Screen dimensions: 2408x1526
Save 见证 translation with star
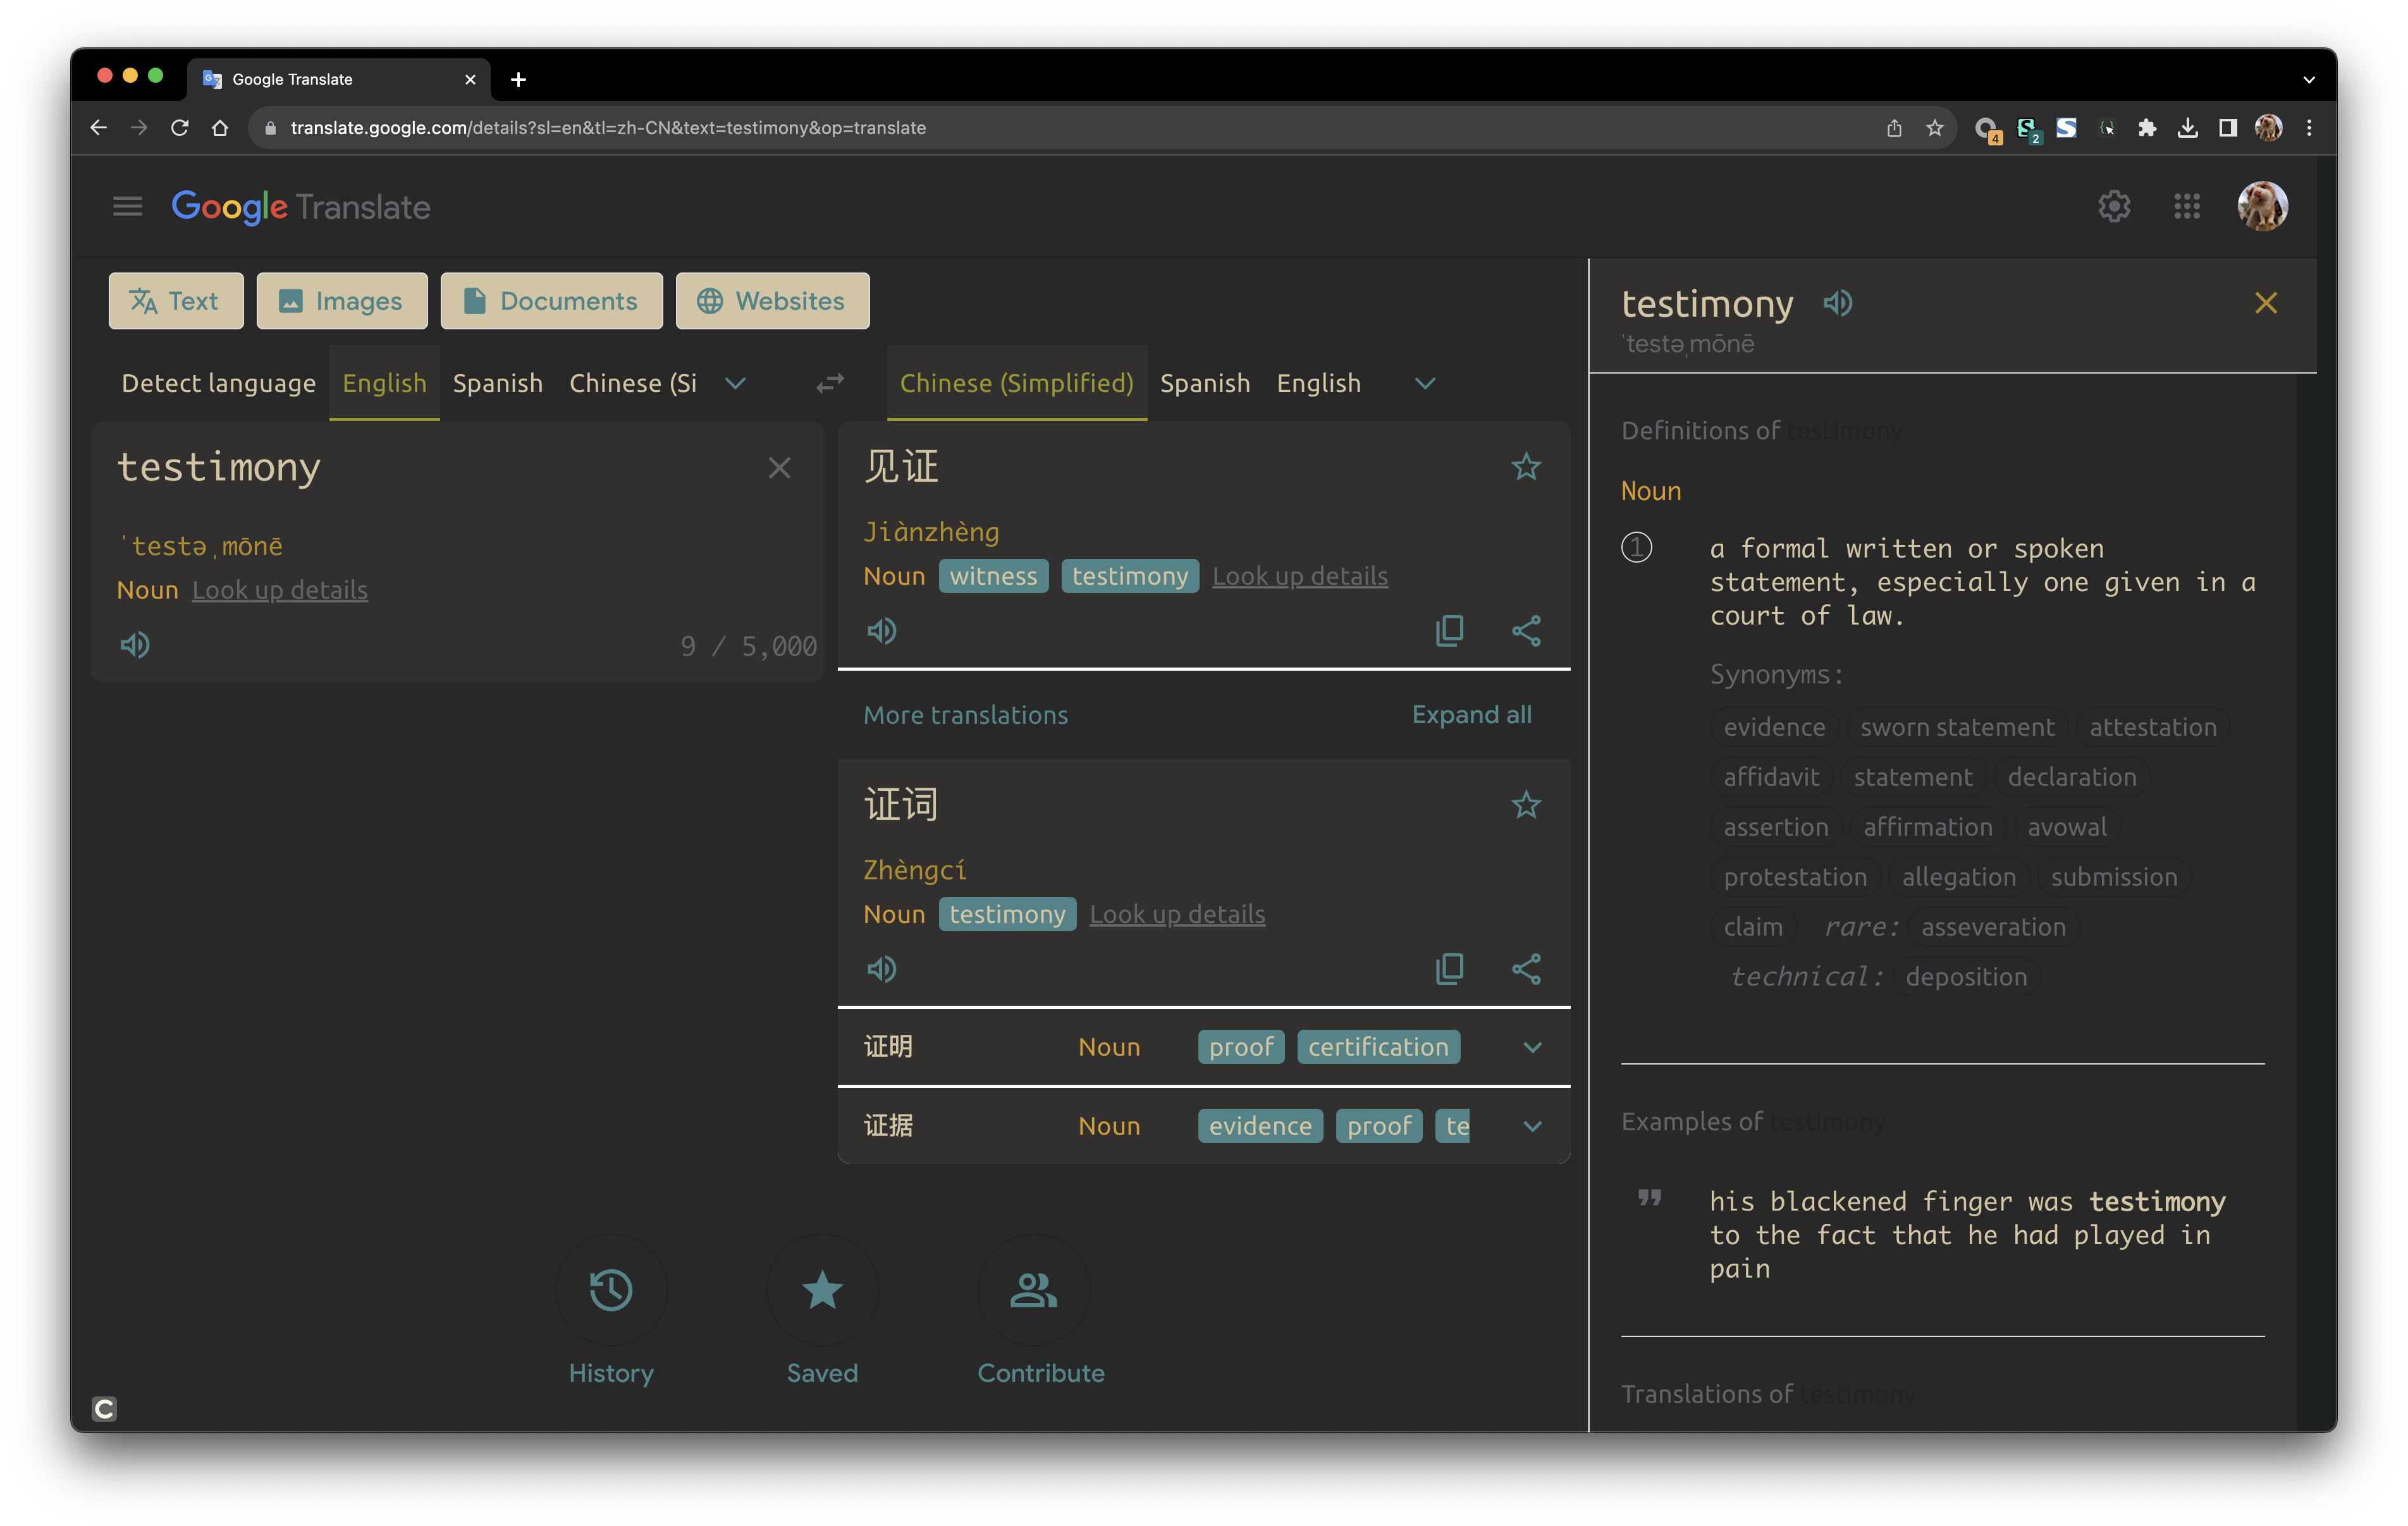tap(1525, 466)
